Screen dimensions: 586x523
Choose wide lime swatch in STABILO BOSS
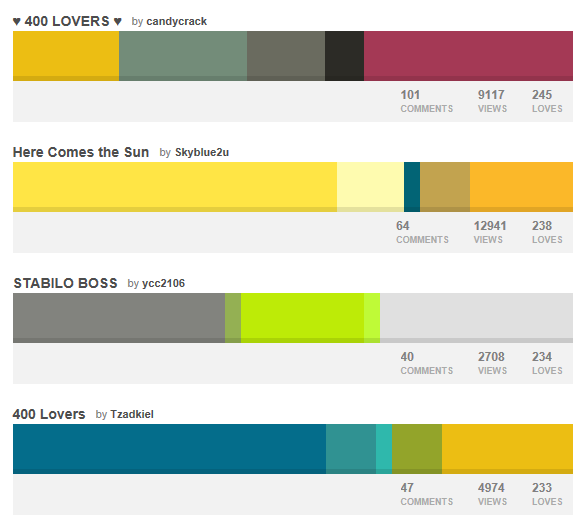tap(302, 318)
